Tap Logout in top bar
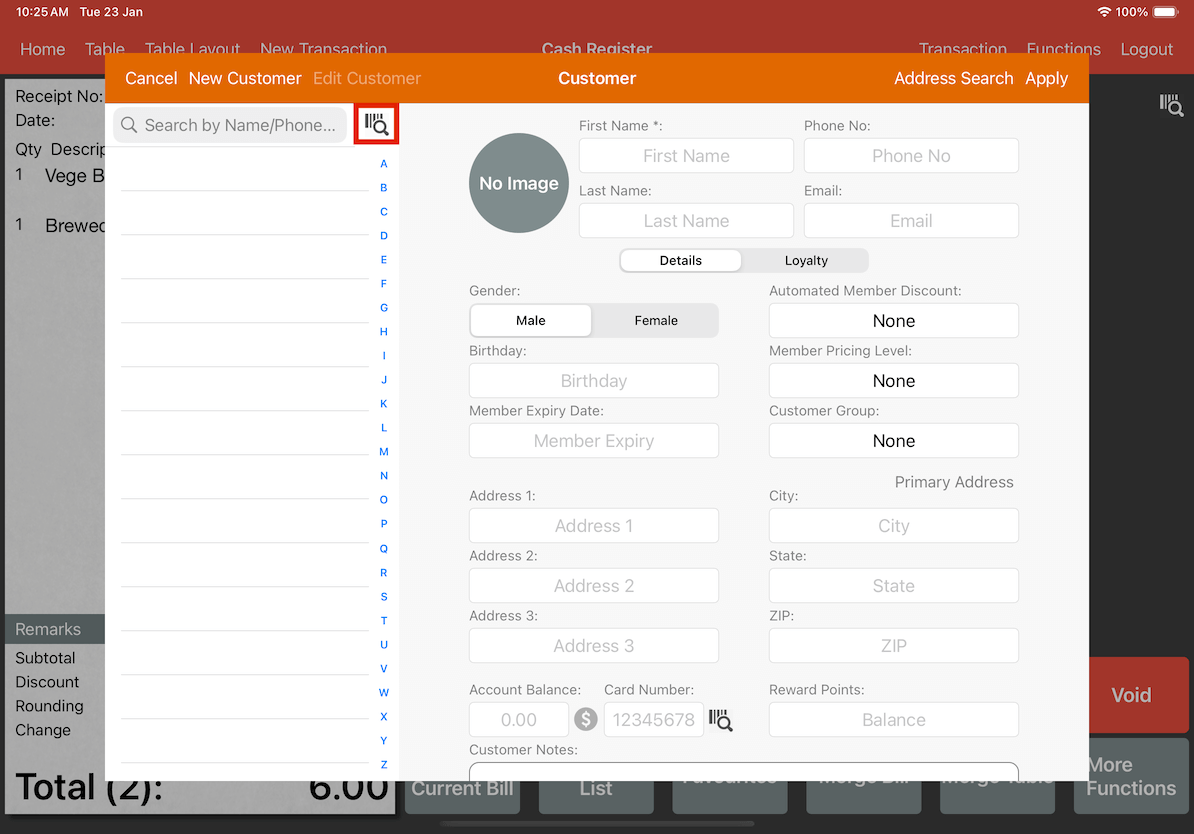The image size is (1194, 834). tap(1146, 50)
